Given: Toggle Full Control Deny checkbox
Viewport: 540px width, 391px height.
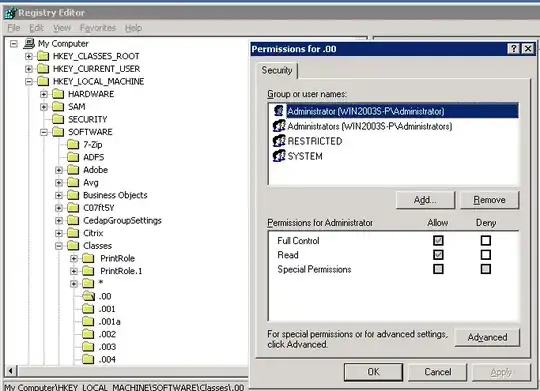Looking at the screenshot, I should (x=486, y=240).
